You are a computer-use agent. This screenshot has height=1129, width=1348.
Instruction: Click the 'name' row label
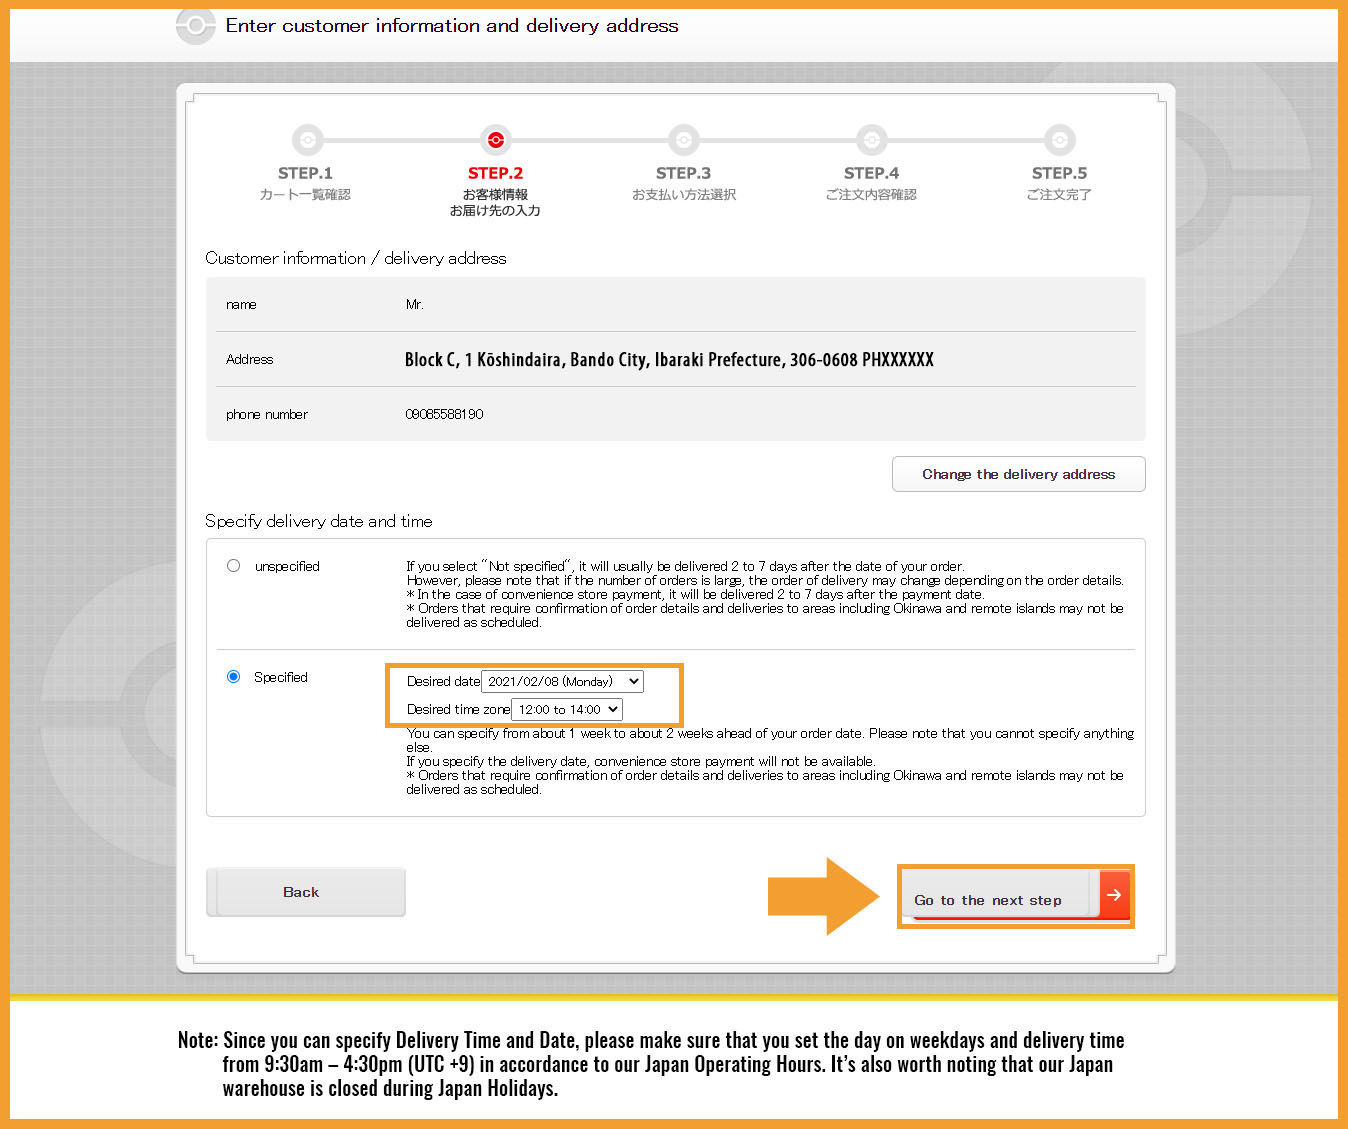tap(241, 304)
